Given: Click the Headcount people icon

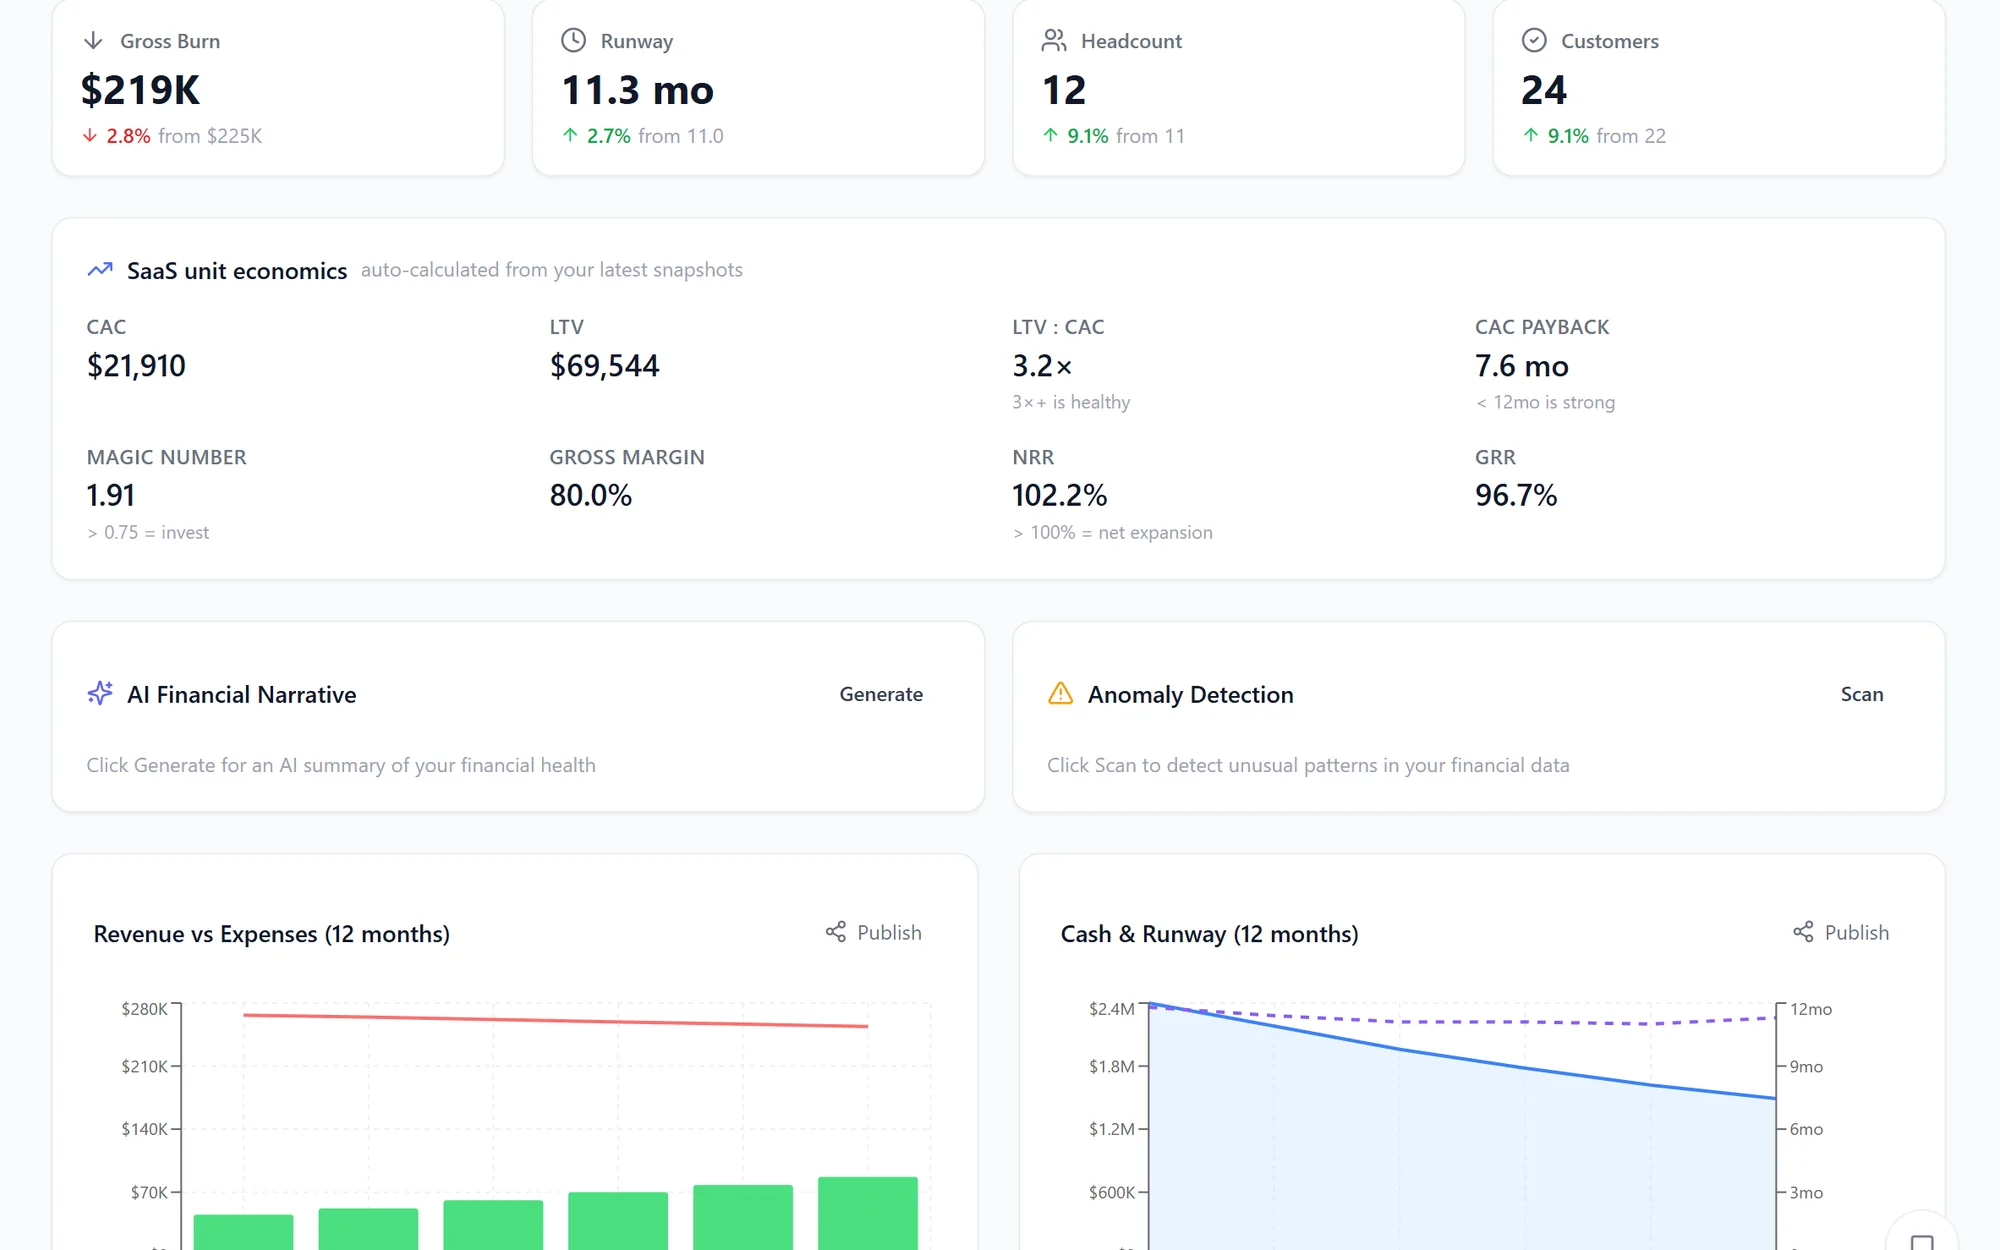Looking at the screenshot, I should [x=1054, y=40].
